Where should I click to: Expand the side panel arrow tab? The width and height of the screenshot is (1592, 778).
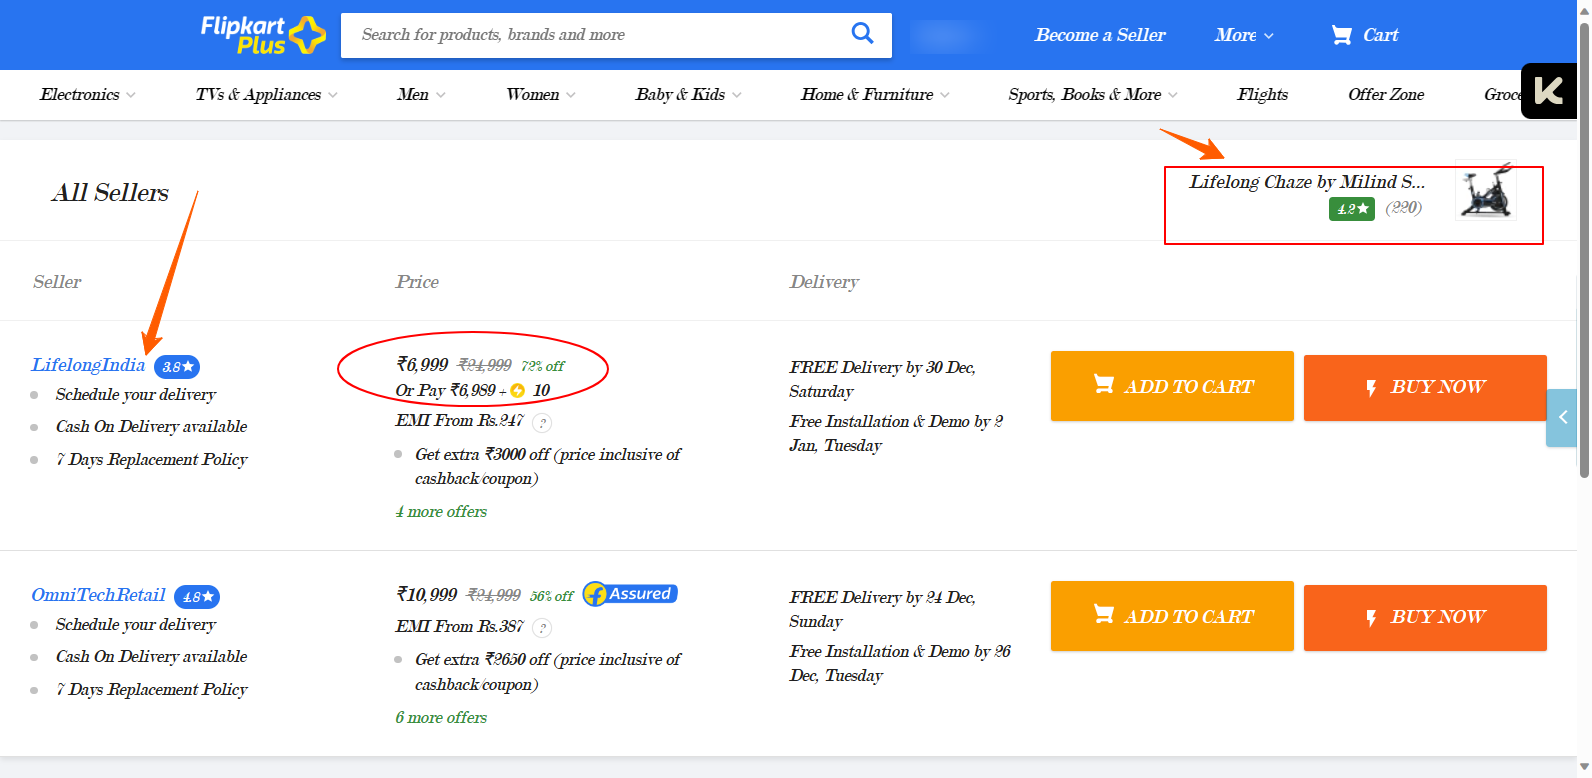[1561, 417]
